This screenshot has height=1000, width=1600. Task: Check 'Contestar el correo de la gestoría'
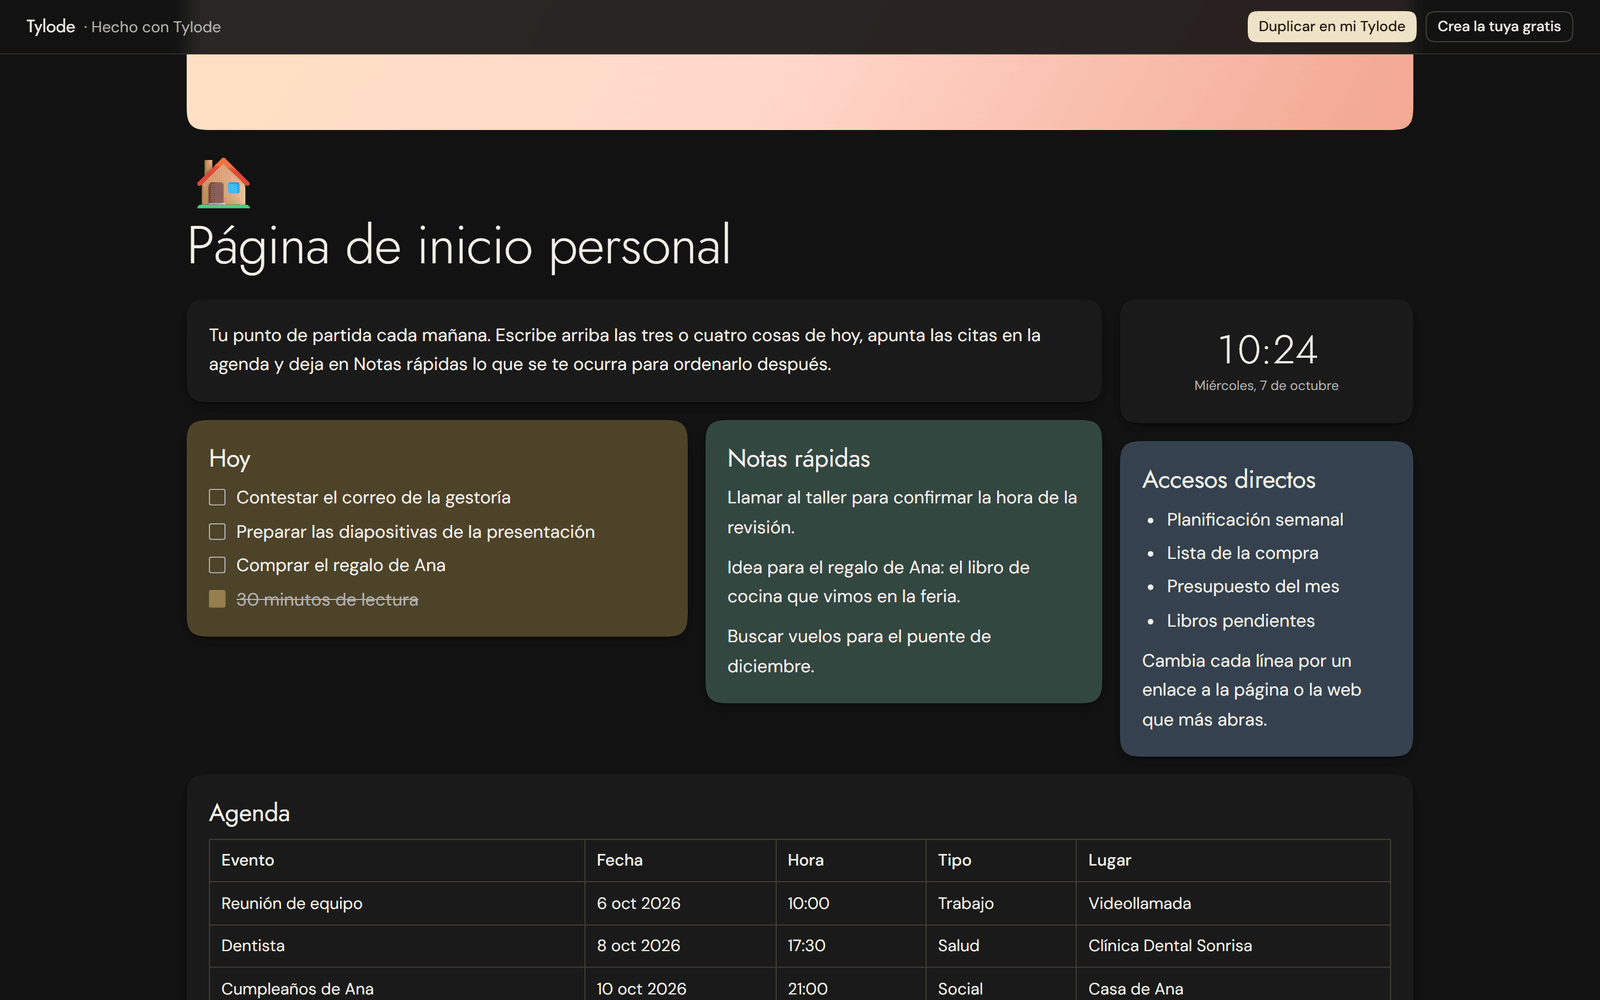pyautogui.click(x=217, y=497)
